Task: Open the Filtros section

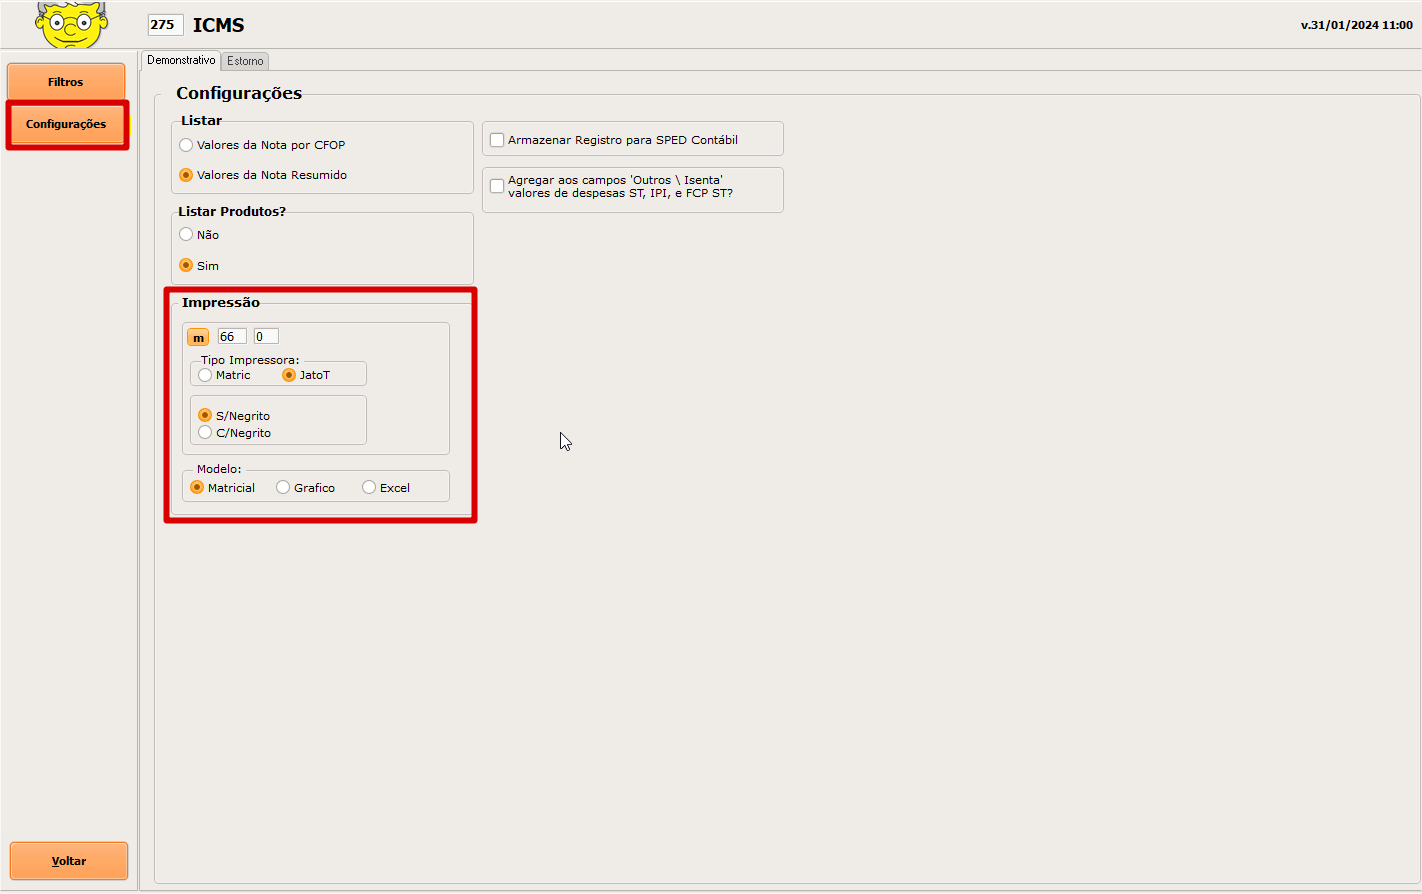Action: point(66,82)
